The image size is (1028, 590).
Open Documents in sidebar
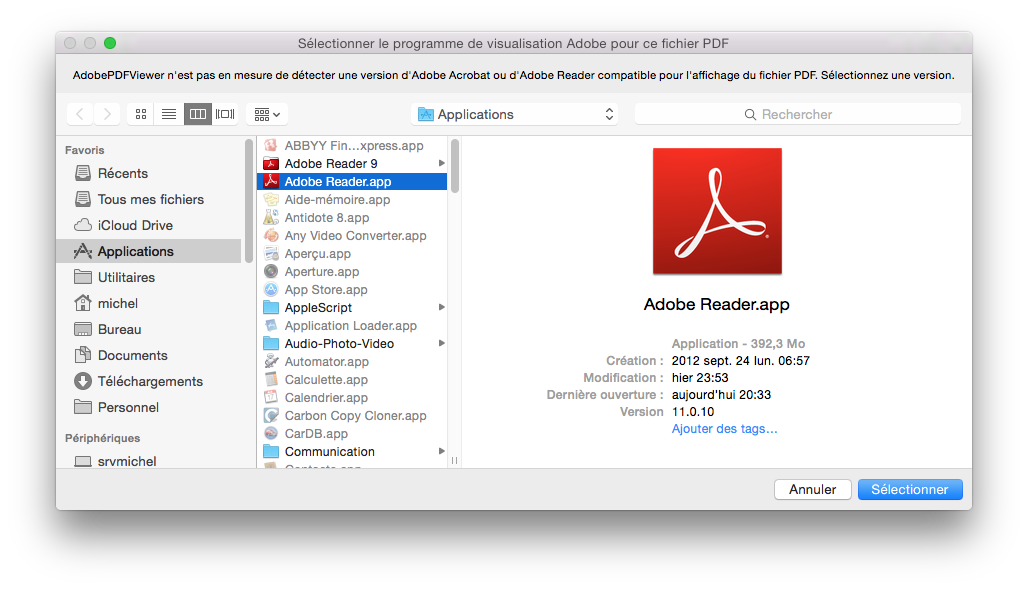coord(149,355)
